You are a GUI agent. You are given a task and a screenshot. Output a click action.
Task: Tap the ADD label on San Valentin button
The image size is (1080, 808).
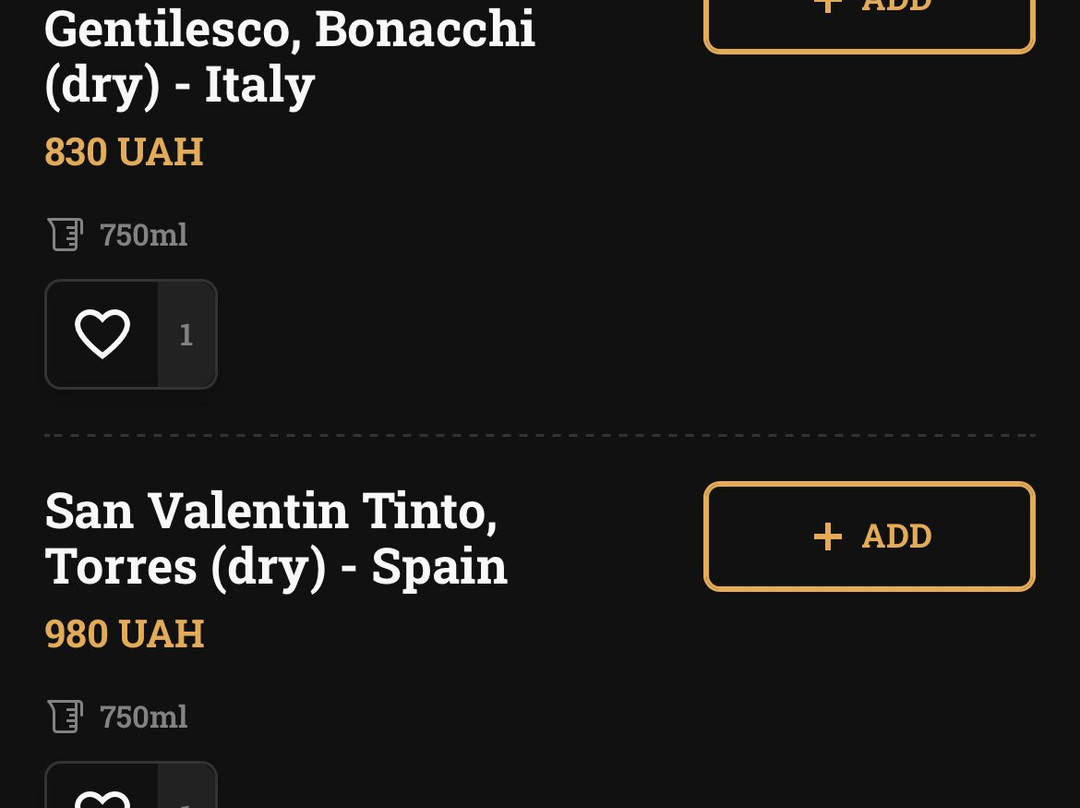[896, 537]
